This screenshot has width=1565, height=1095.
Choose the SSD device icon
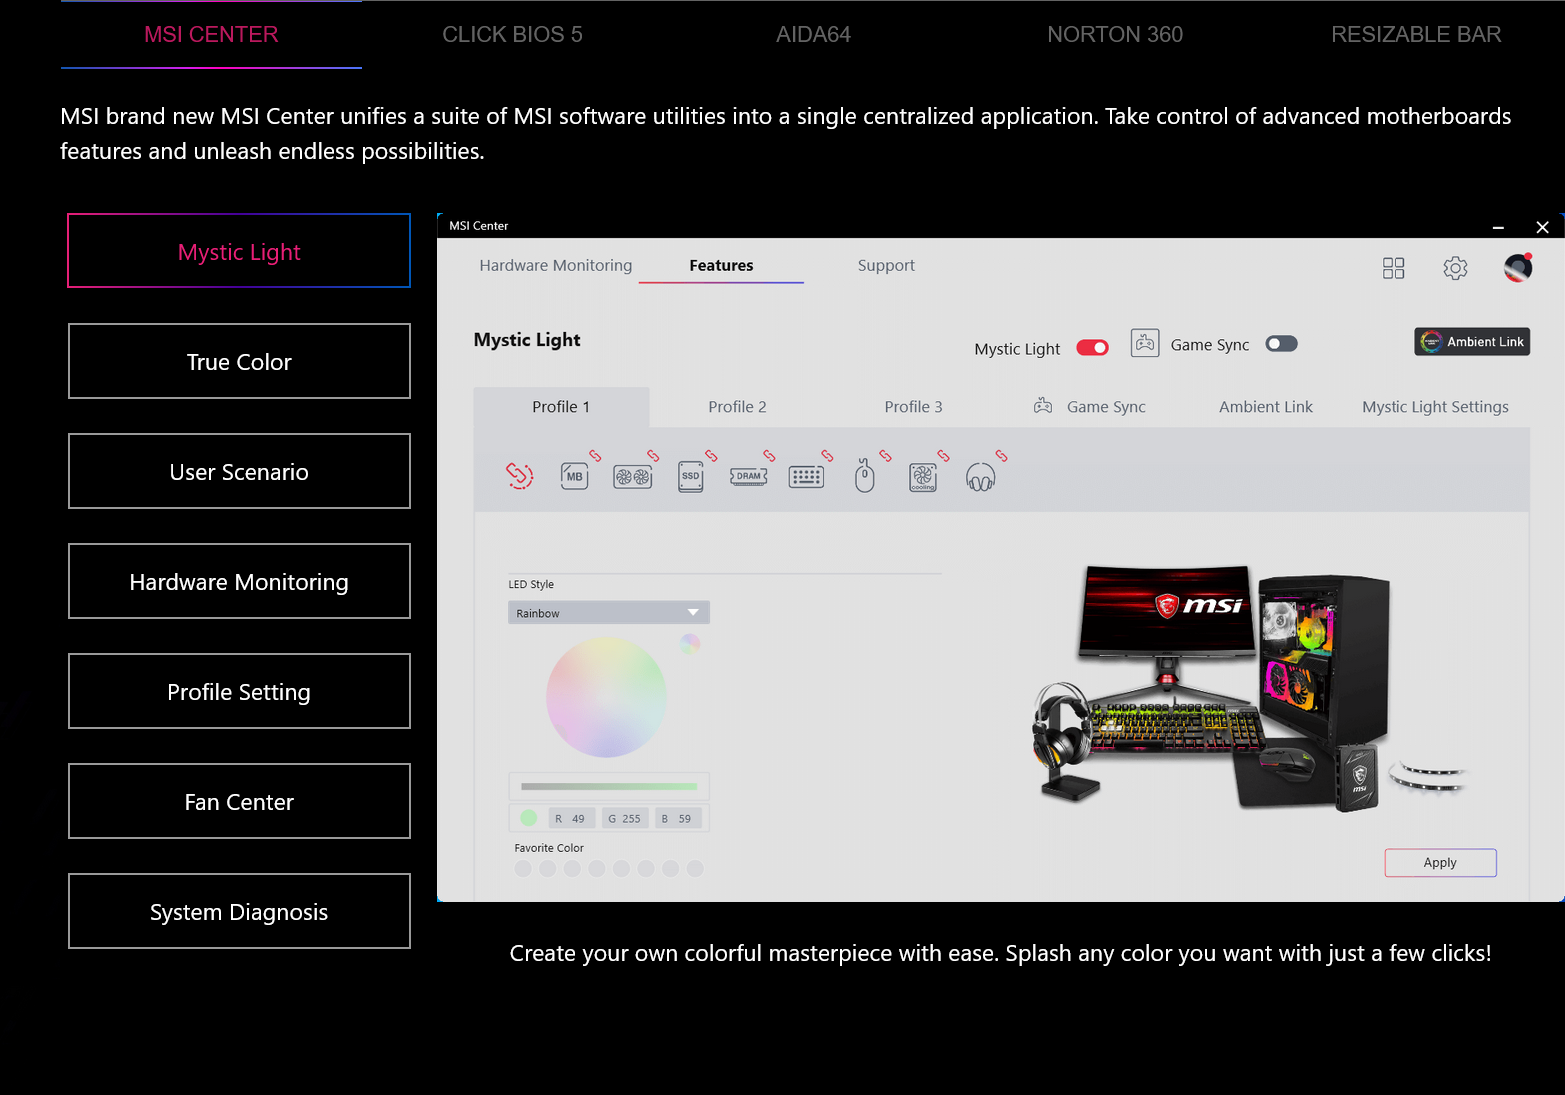pos(690,476)
